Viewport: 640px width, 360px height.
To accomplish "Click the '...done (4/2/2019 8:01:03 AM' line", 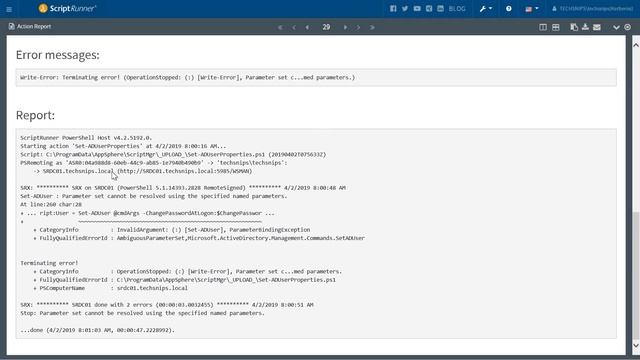I will (x=97, y=330).
